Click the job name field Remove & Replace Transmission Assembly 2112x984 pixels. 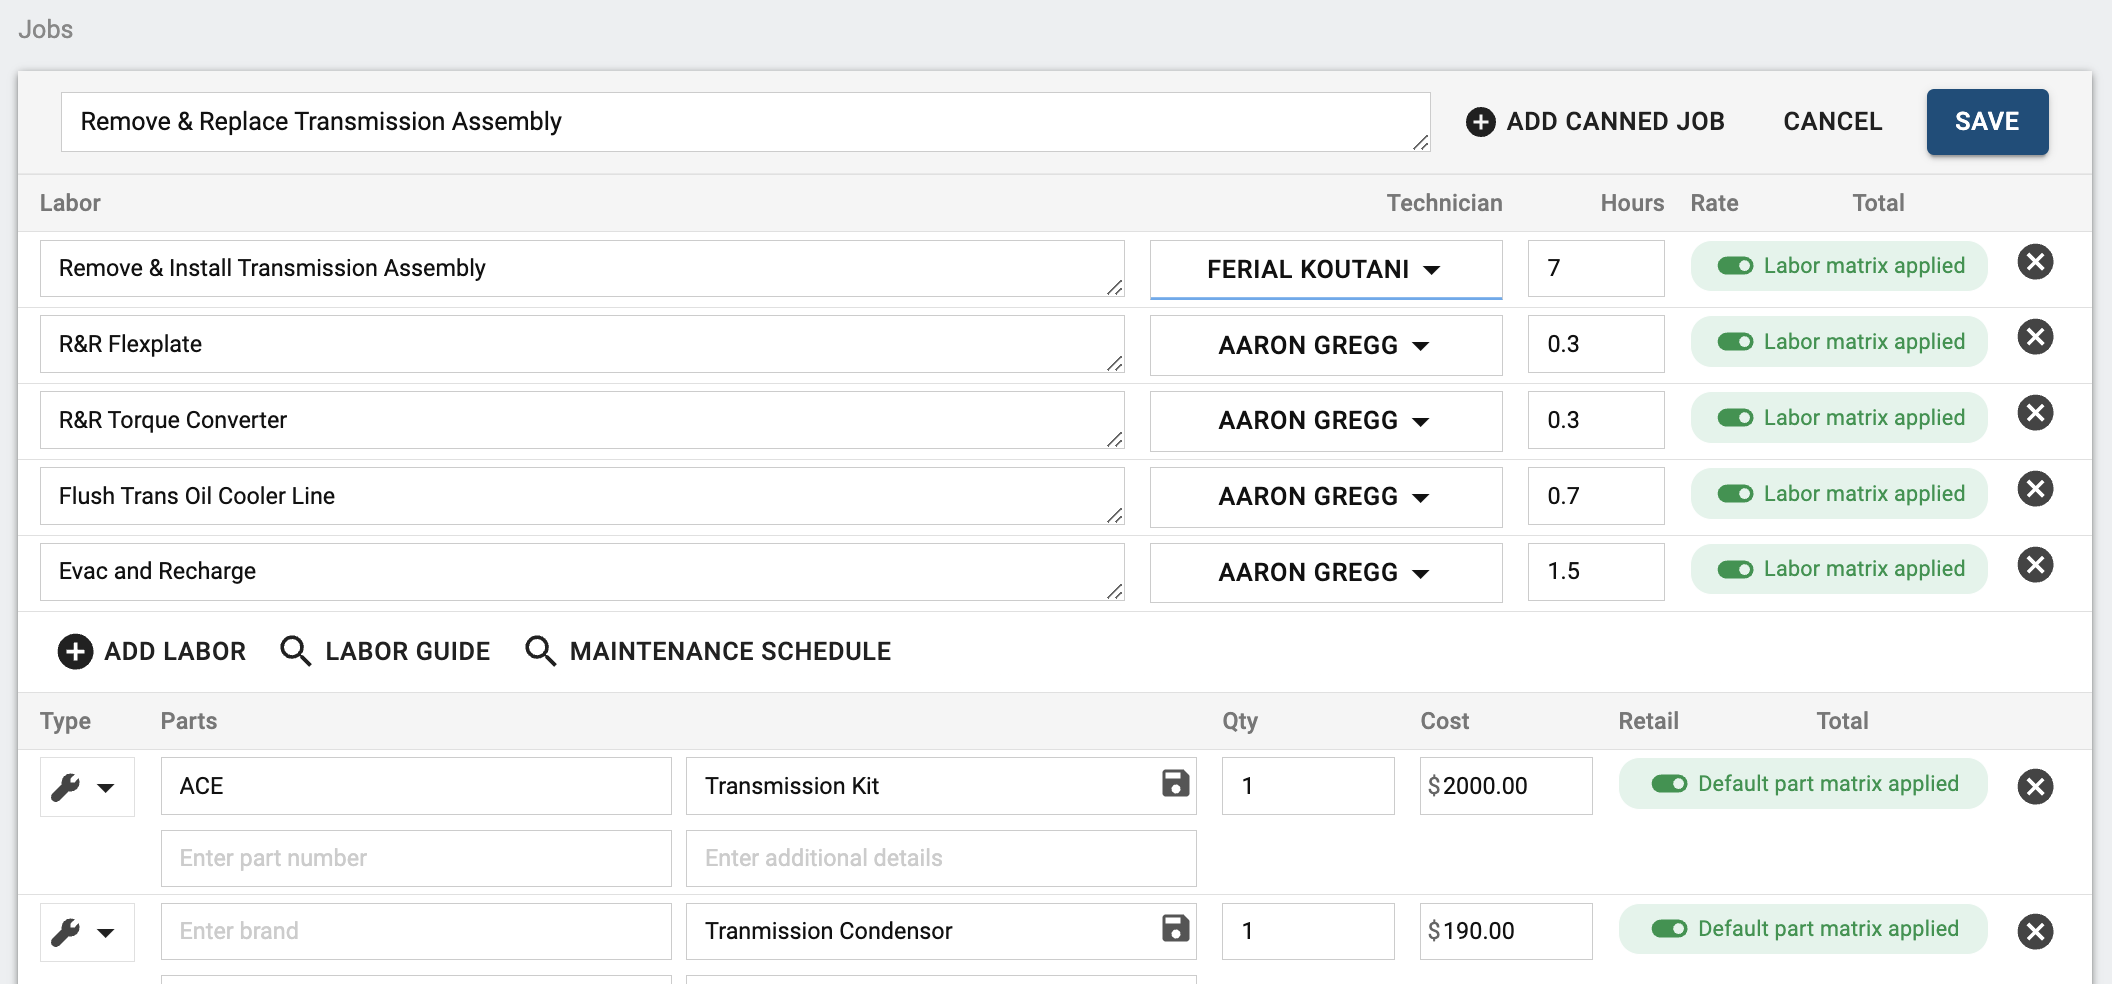[745, 122]
